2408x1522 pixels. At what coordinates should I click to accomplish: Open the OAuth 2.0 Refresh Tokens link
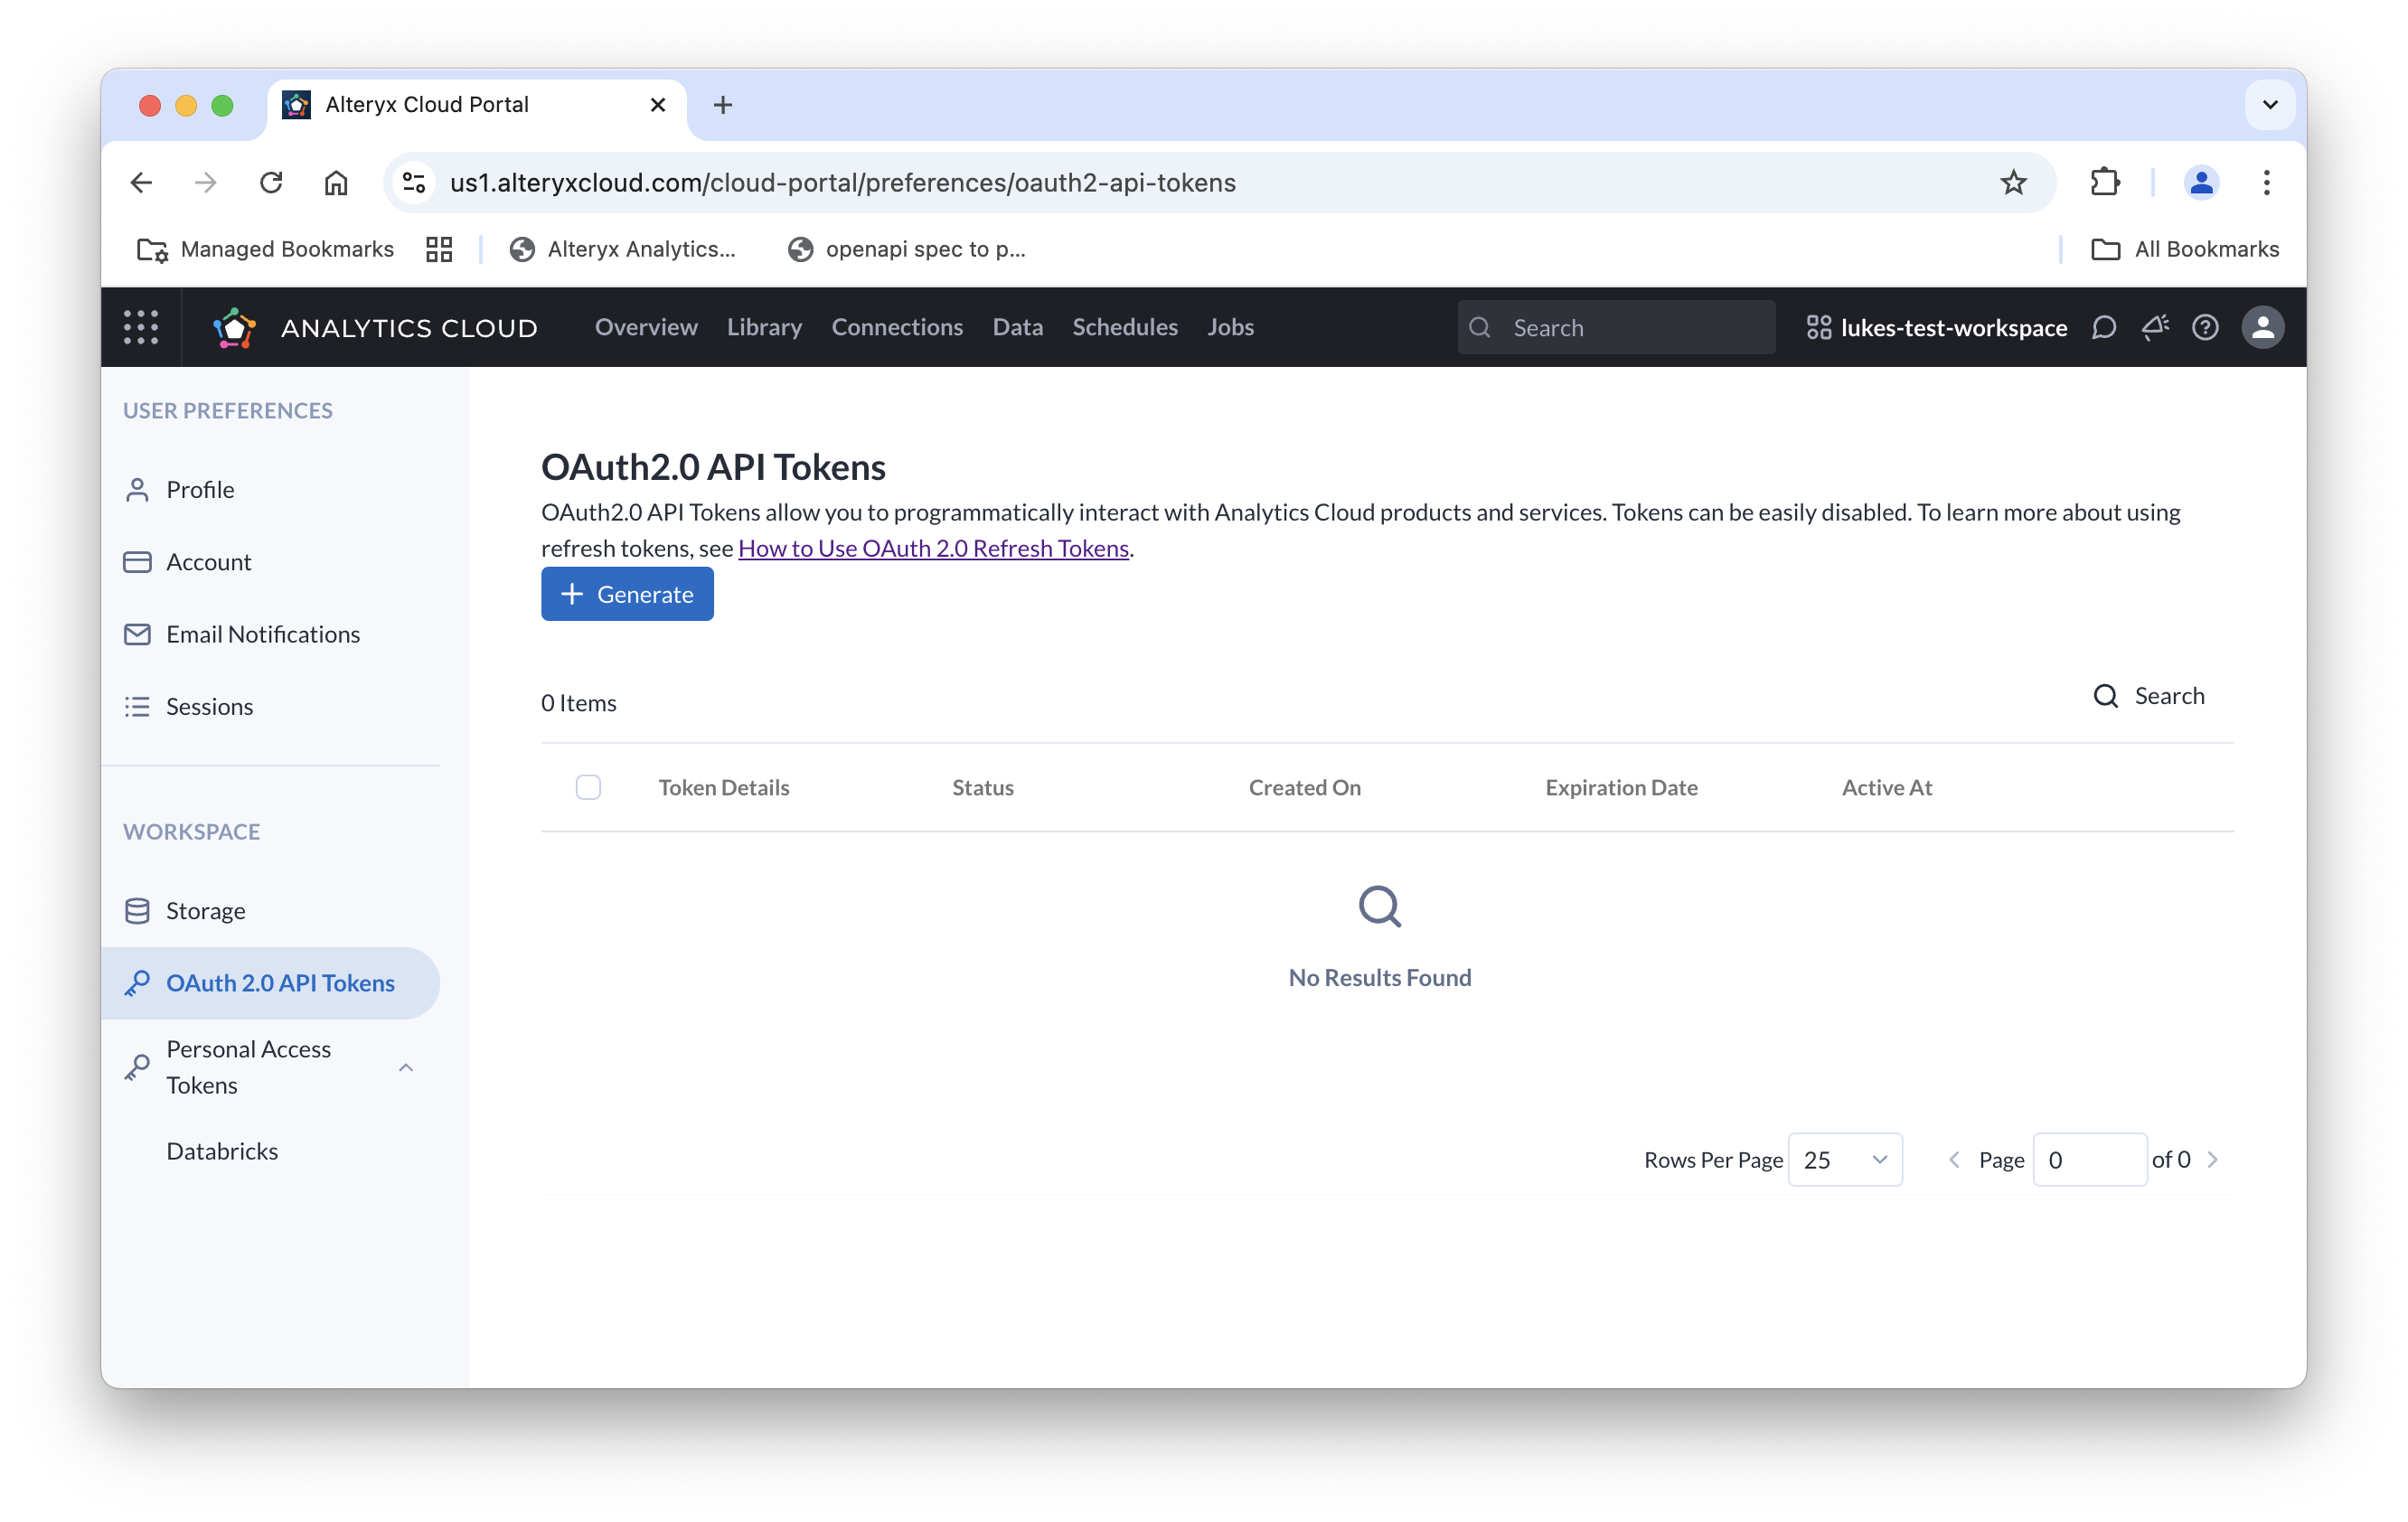(x=933, y=548)
